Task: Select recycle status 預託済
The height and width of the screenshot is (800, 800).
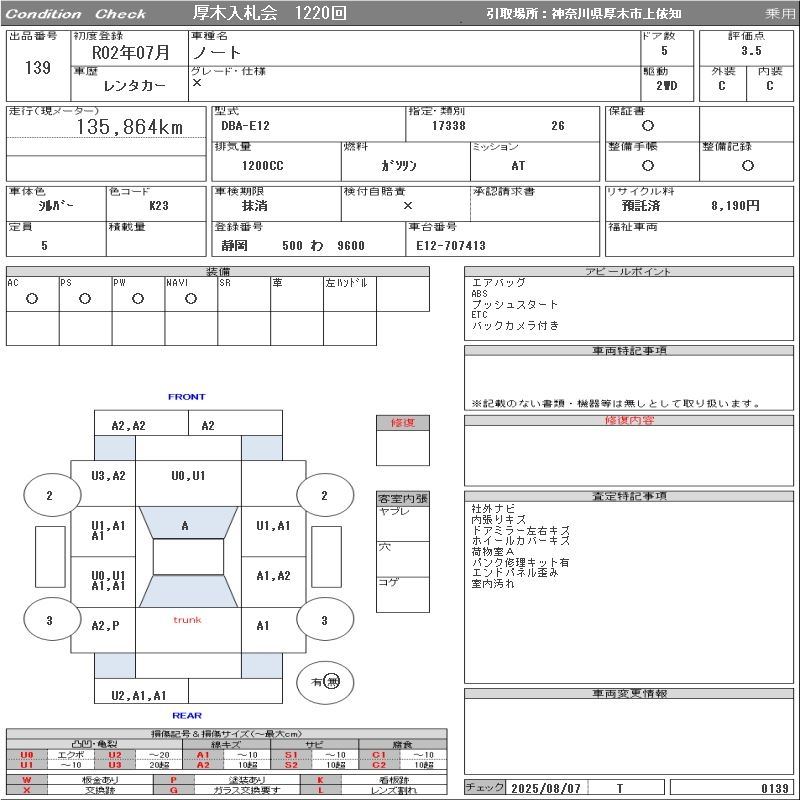Action: (x=641, y=206)
